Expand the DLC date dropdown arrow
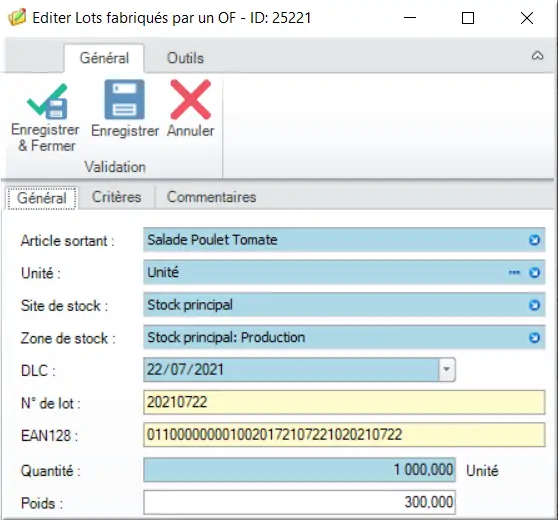This screenshot has height=520, width=558. pos(447,370)
